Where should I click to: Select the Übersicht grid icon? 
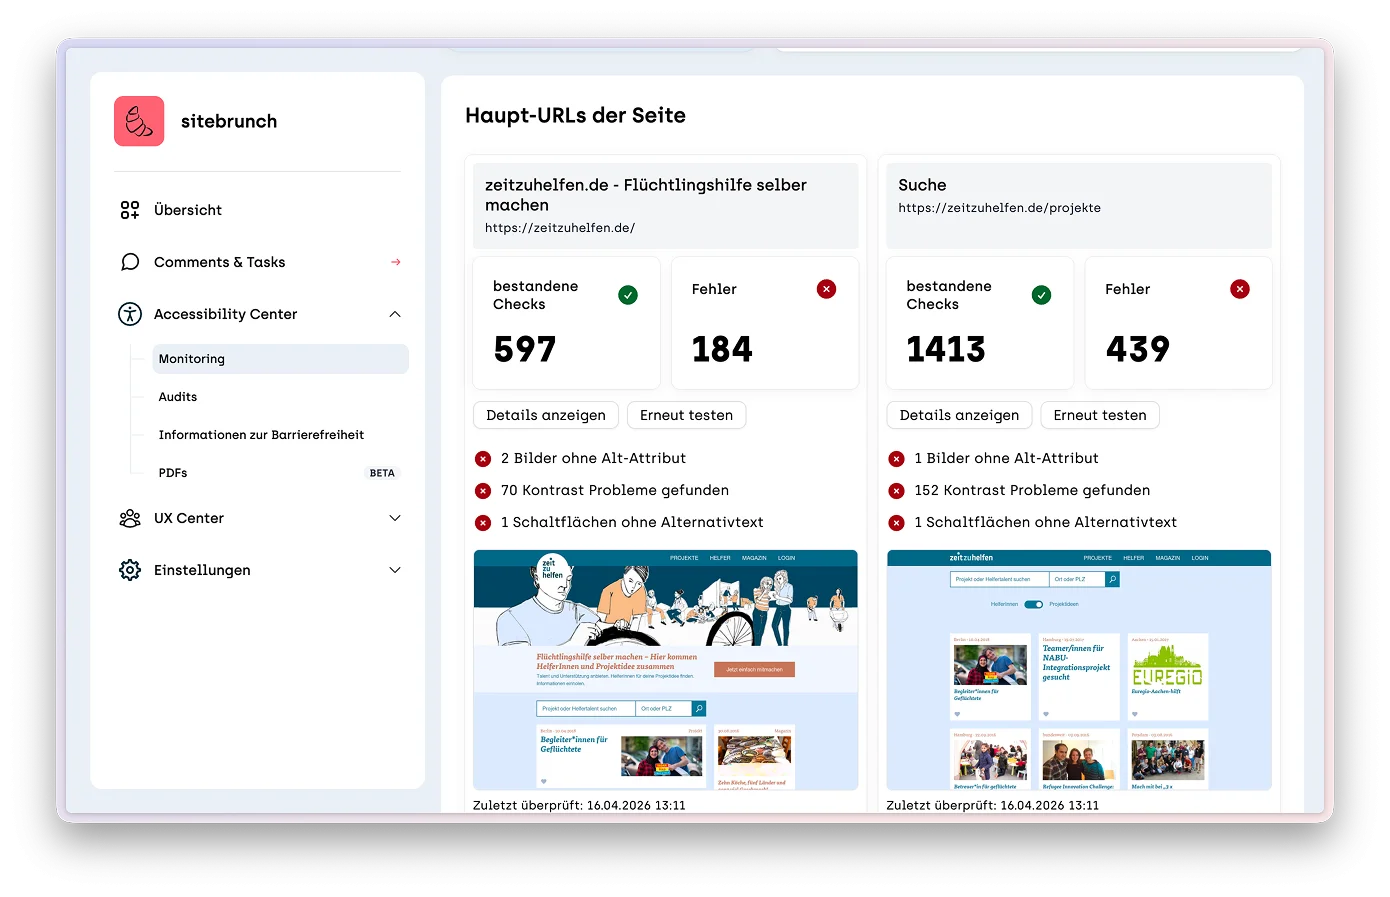(129, 210)
